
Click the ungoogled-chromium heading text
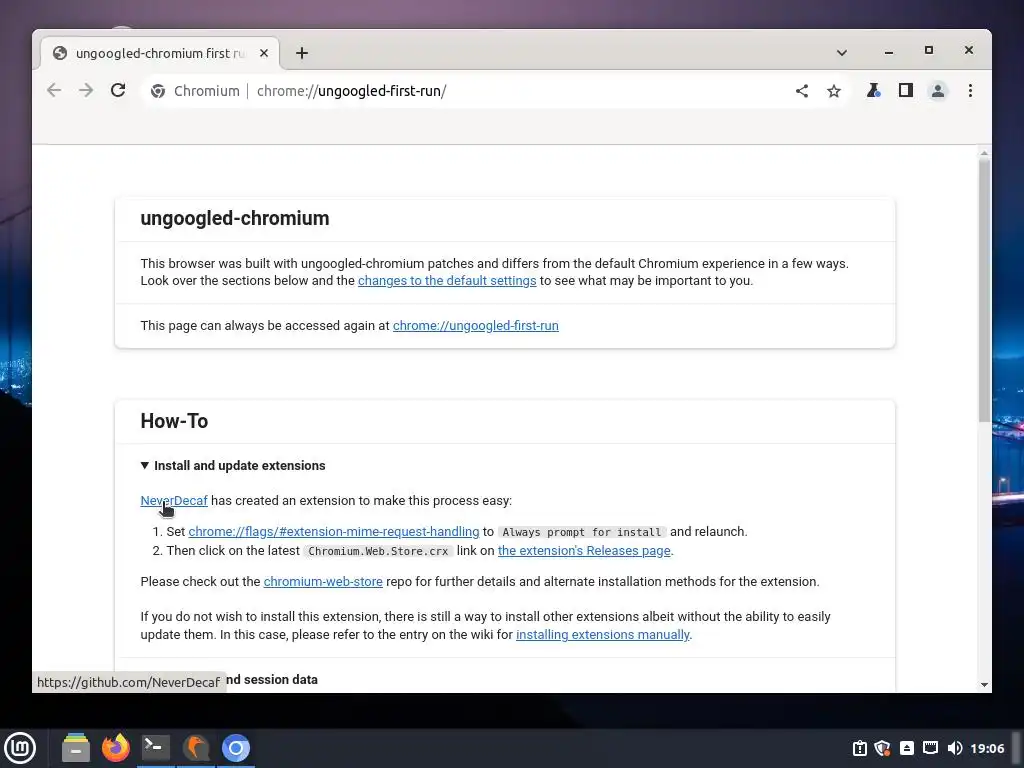coord(234,218)
